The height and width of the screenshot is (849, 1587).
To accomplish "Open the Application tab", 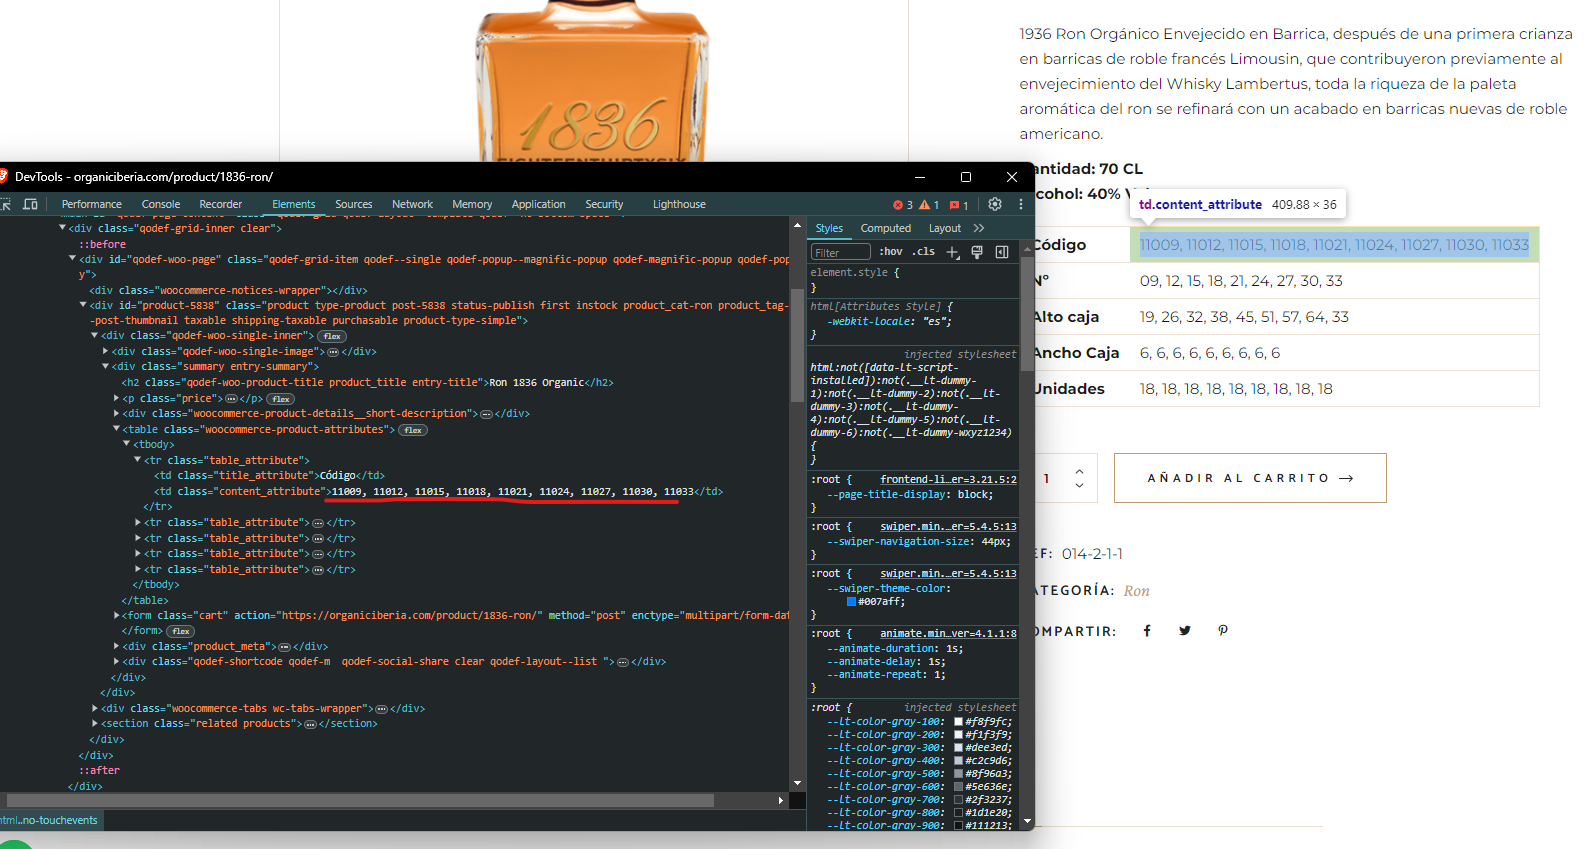I will (x=539, y=204).
